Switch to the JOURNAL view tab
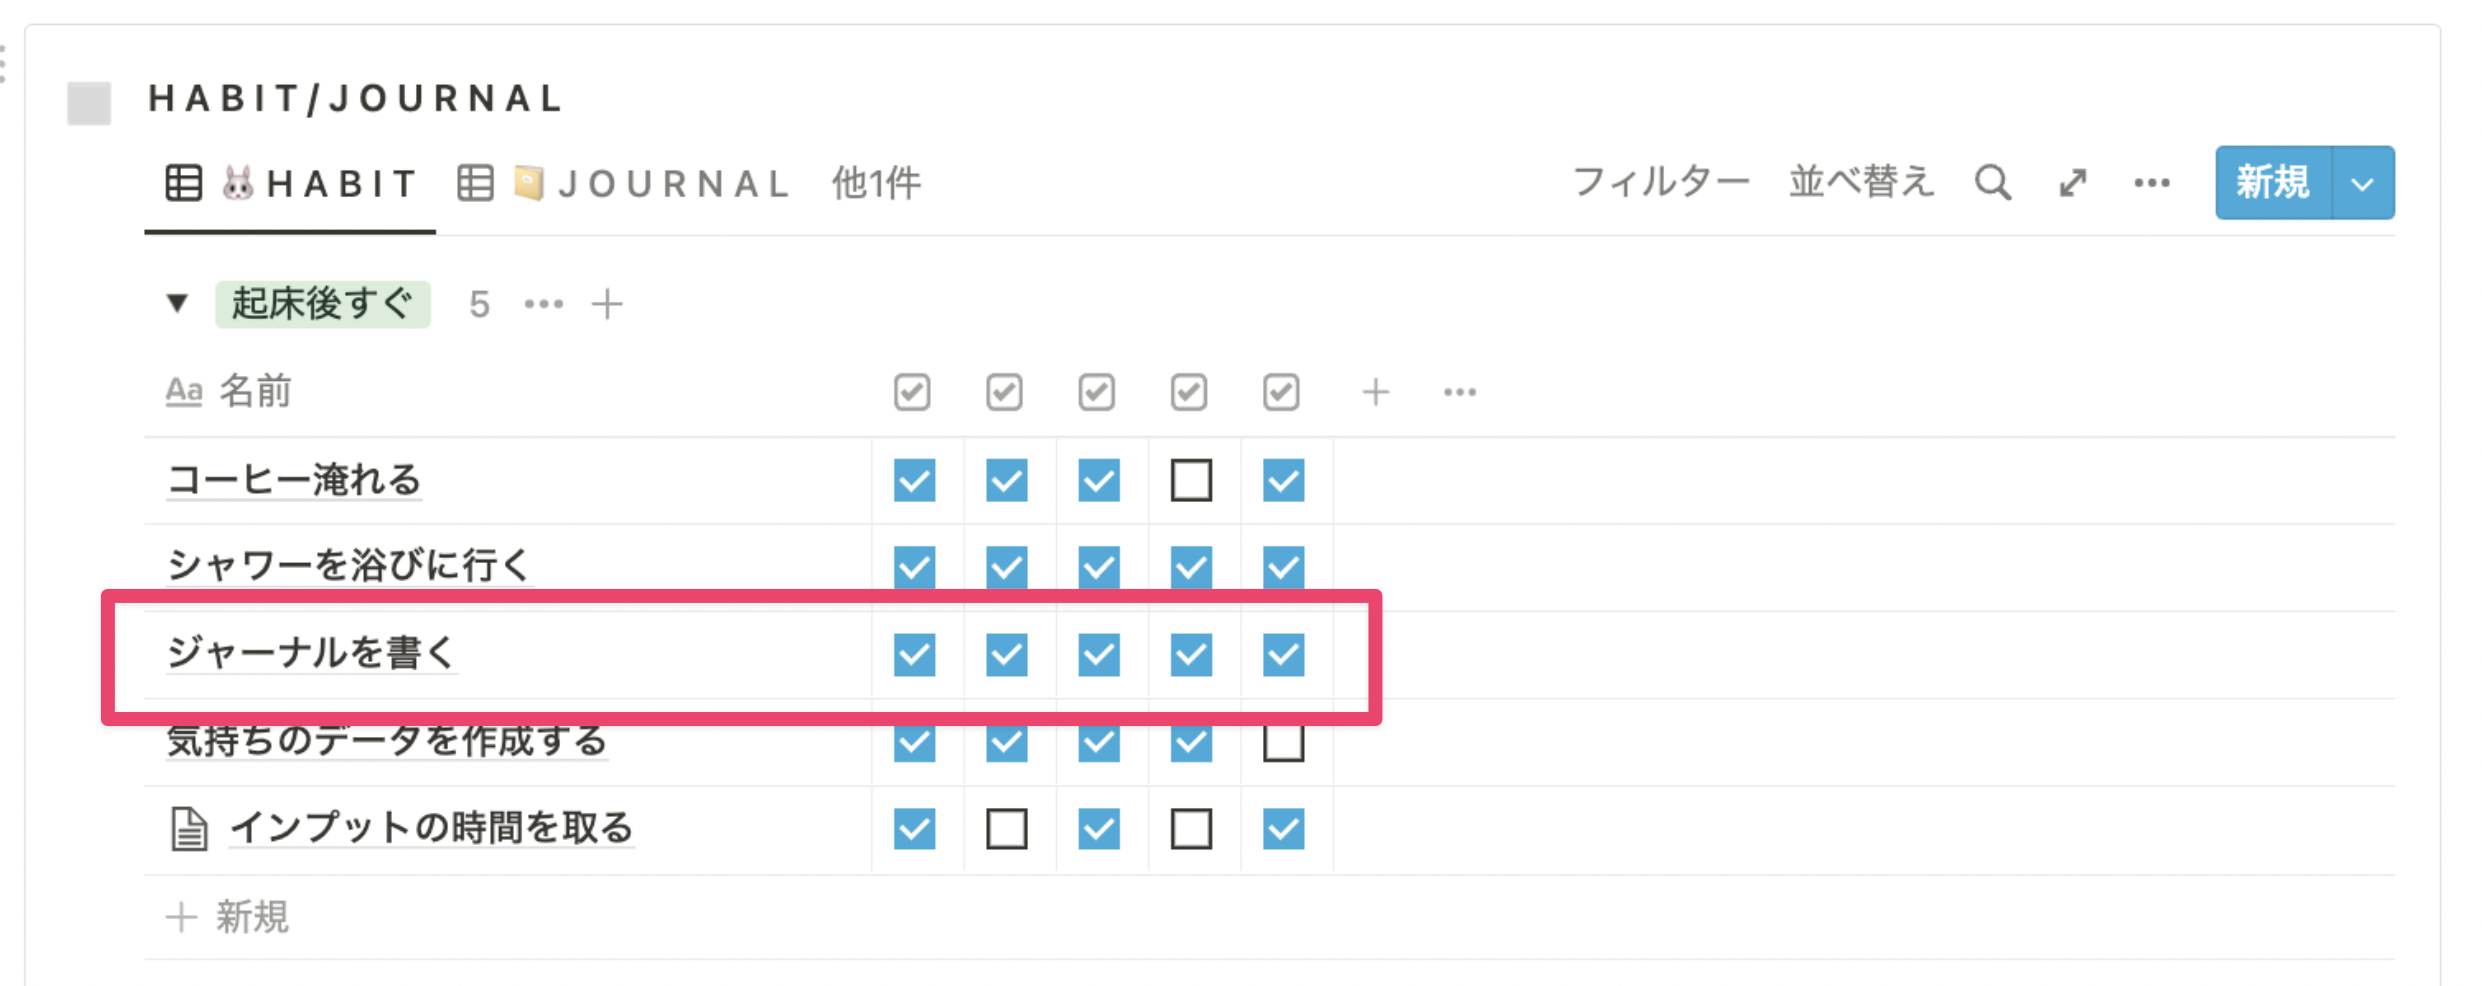The height and width of the screenshot is (986, 2482). (x=624, y=183)
